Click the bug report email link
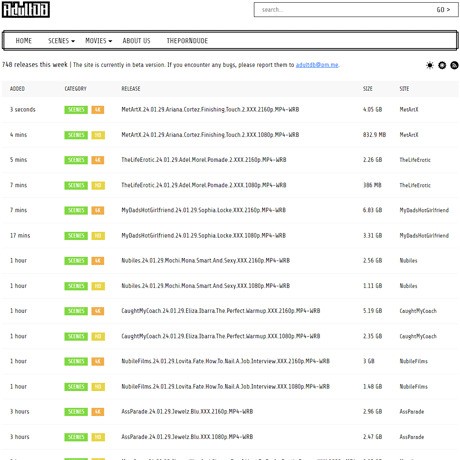This screenshot has width=460, height=460. 317,65
